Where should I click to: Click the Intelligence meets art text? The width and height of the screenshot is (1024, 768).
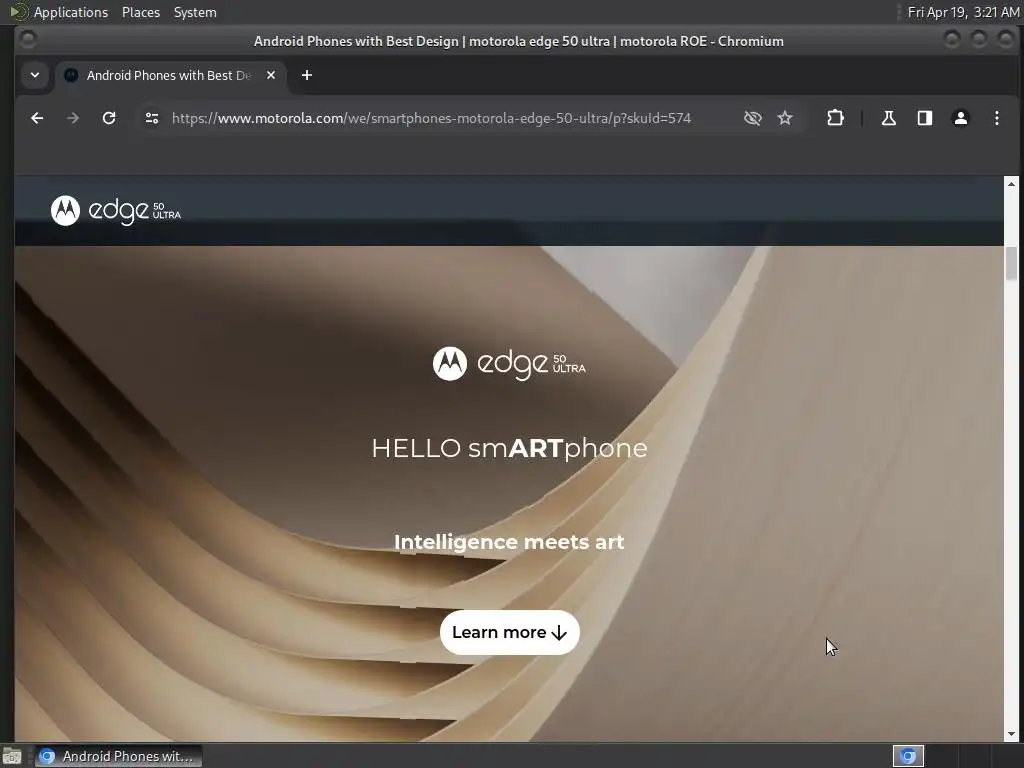tap(509, 542)
